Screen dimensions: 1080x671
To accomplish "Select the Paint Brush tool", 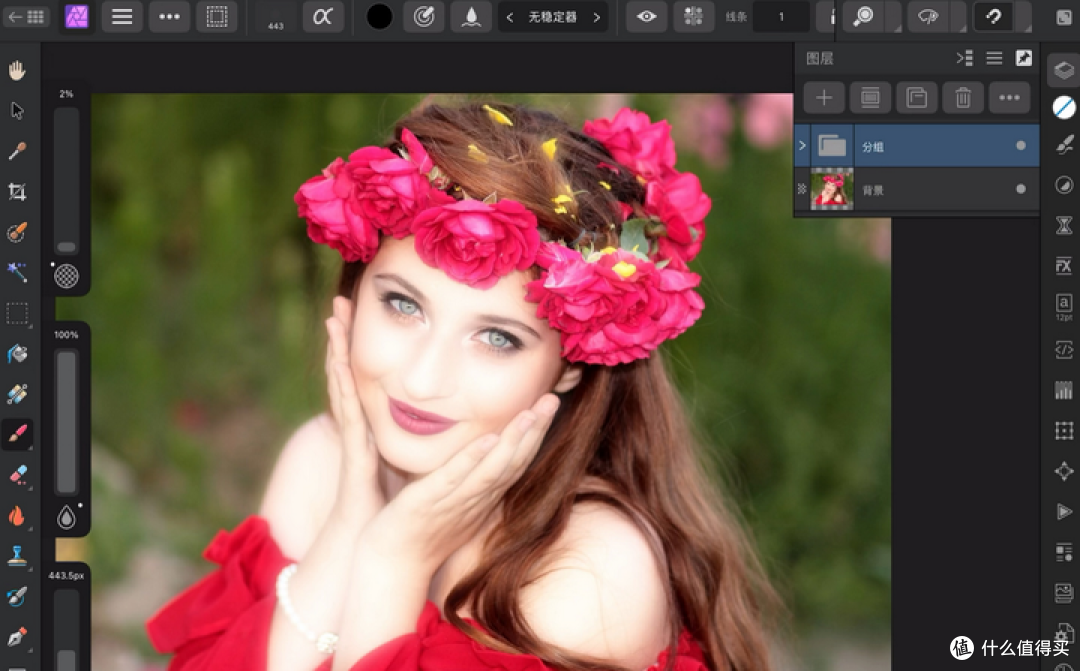I will [x=17, y=433].
